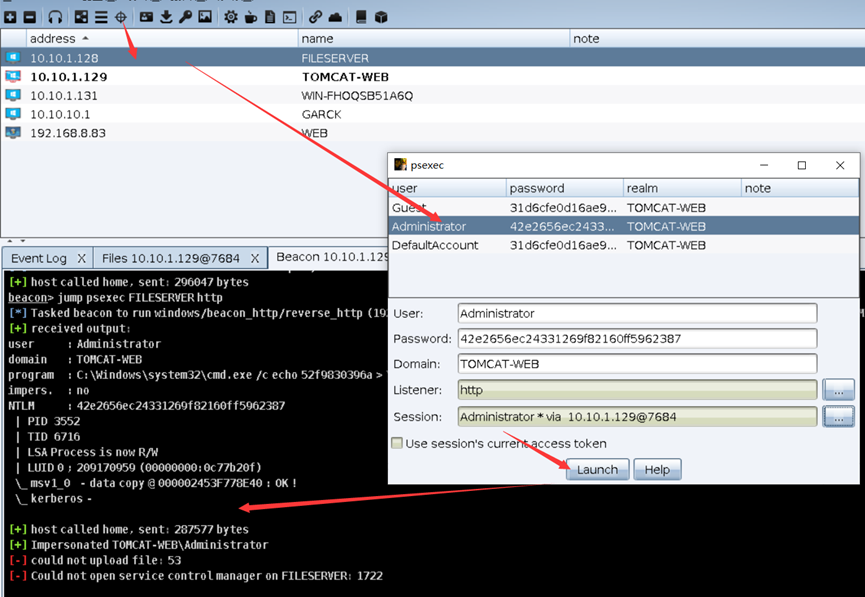Select TOMCAT-WEB target row
The image size is (865, 597).
[x=432, y=76]
